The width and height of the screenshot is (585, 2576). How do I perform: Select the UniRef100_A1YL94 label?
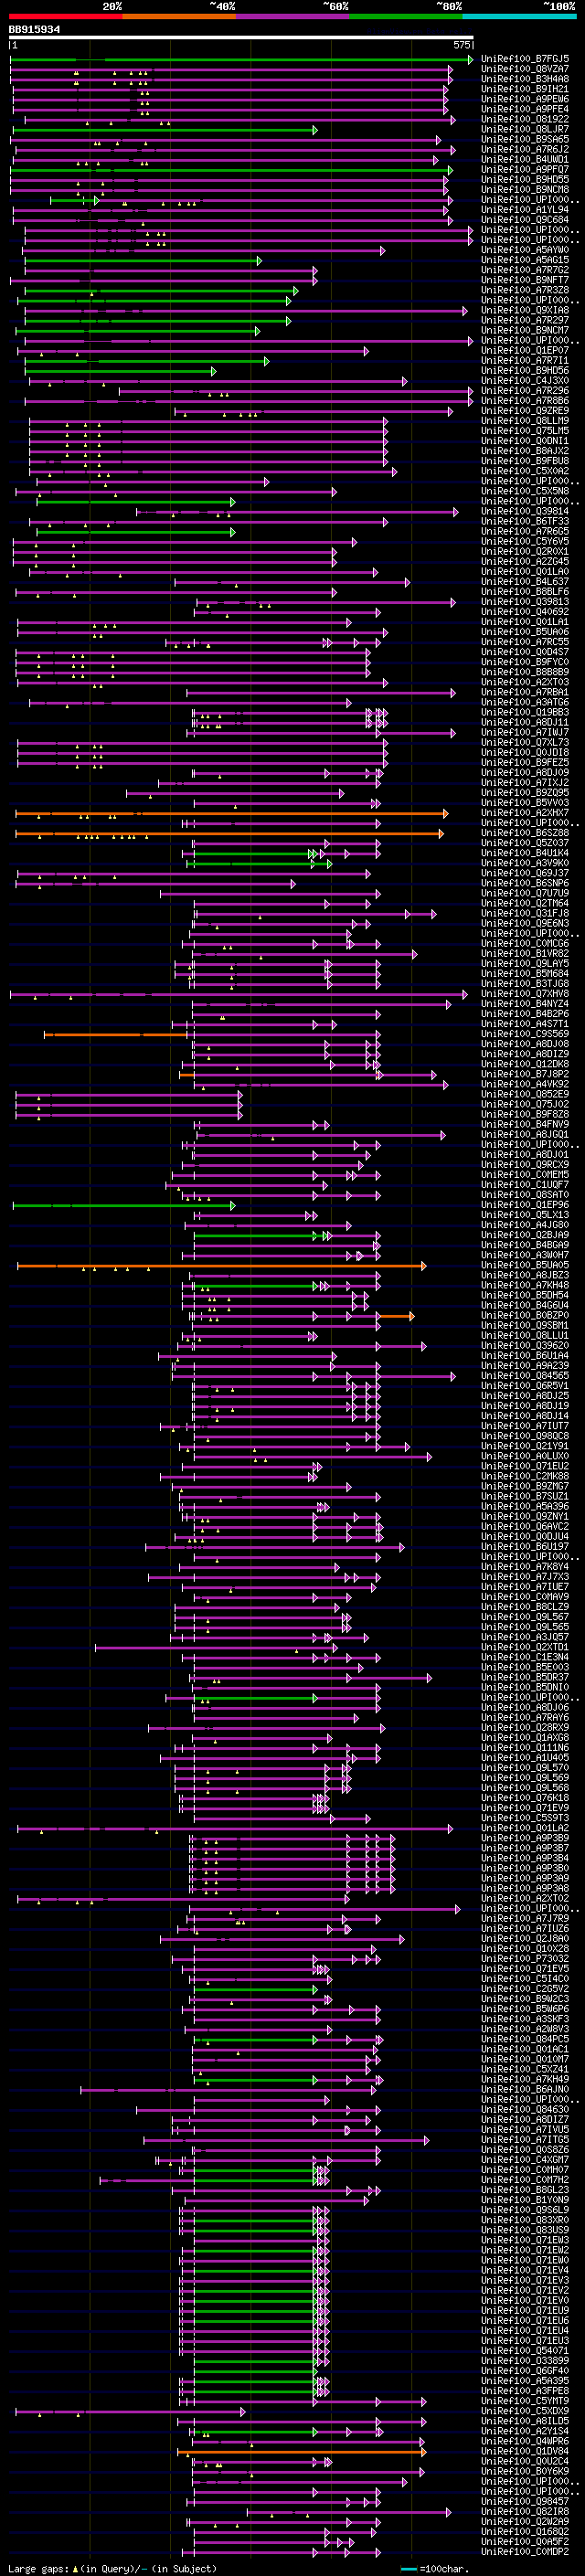pos(525,210)
